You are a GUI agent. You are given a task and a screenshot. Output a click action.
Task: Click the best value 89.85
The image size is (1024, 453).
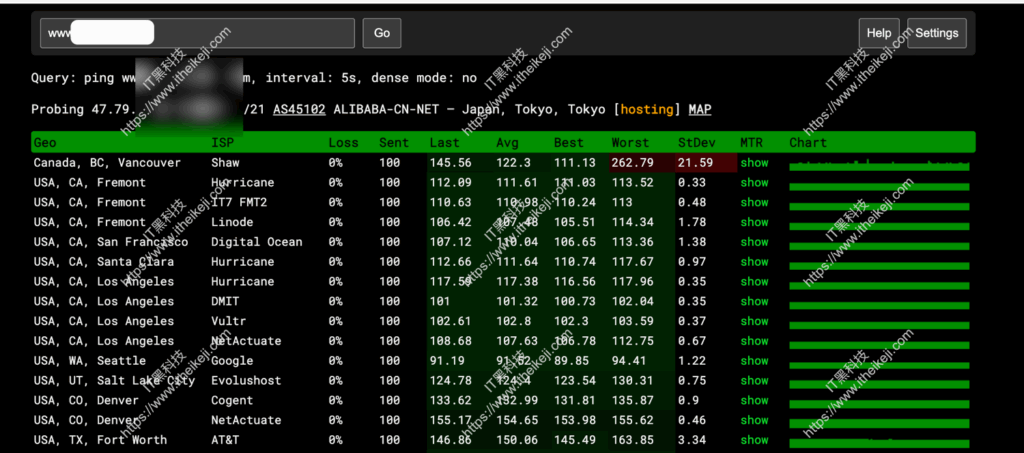(x=571, y=360)
